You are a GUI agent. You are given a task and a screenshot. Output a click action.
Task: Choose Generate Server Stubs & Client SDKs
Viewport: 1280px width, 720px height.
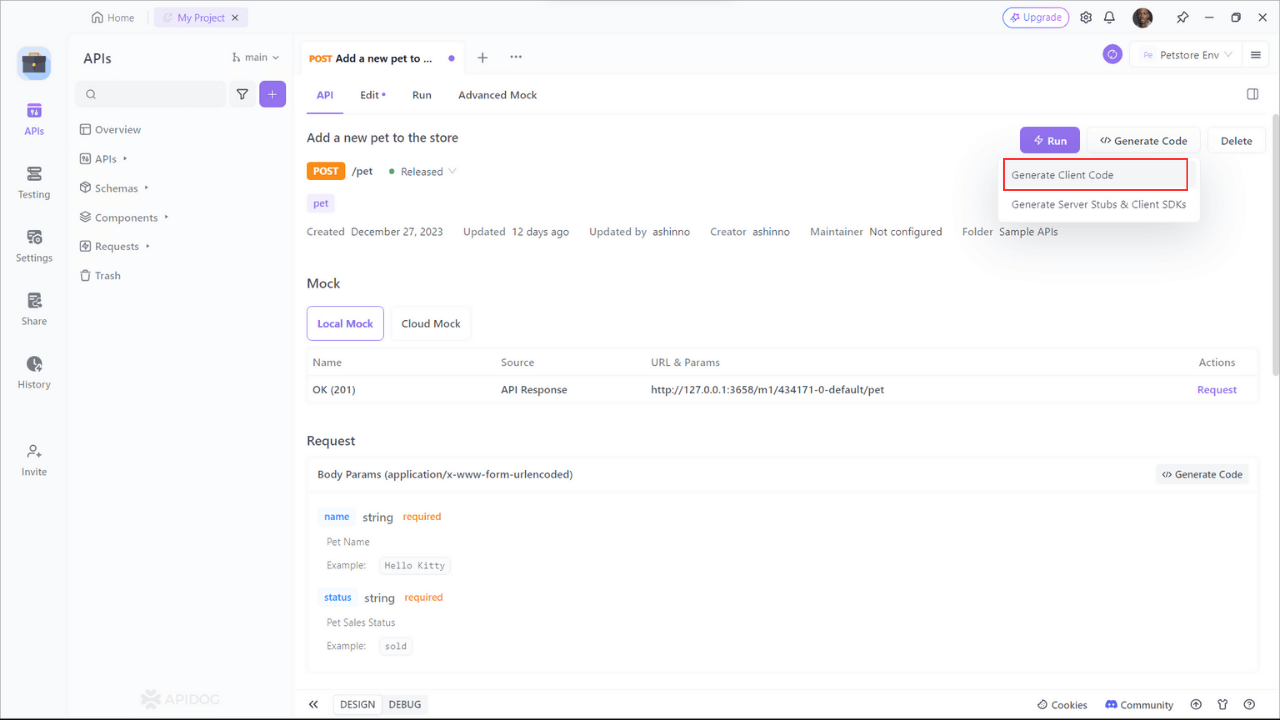coord(1098,204)
